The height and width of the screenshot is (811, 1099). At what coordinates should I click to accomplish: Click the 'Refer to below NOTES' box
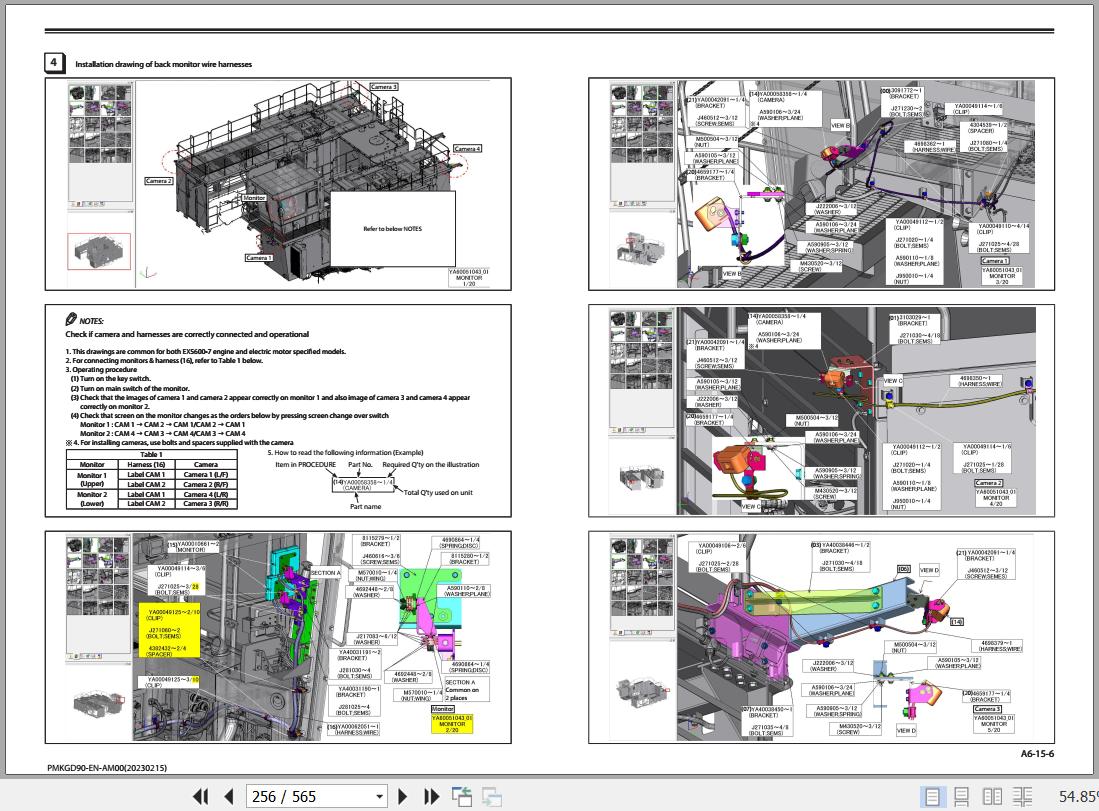pyautogui.click(x=392, y=229)
